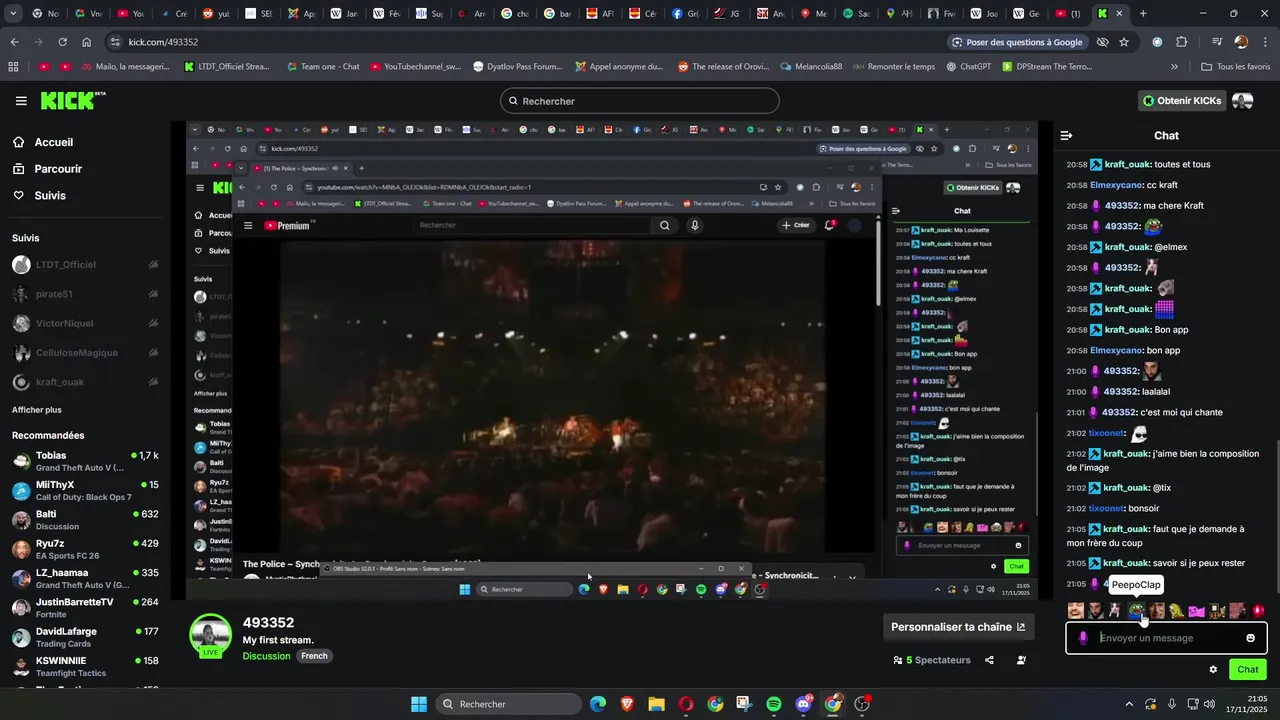Open the taskbar clock showing 21:05
This screenshot has height=720, width=1280.
(1246, 704)
